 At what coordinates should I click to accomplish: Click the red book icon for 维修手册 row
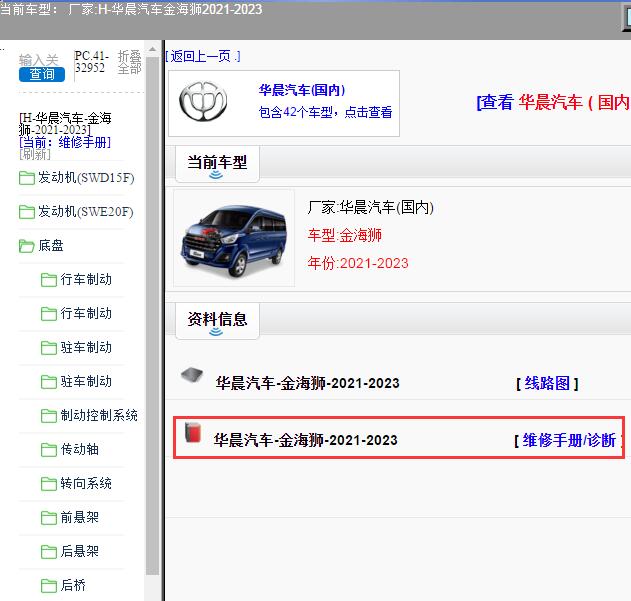[193, 433]
